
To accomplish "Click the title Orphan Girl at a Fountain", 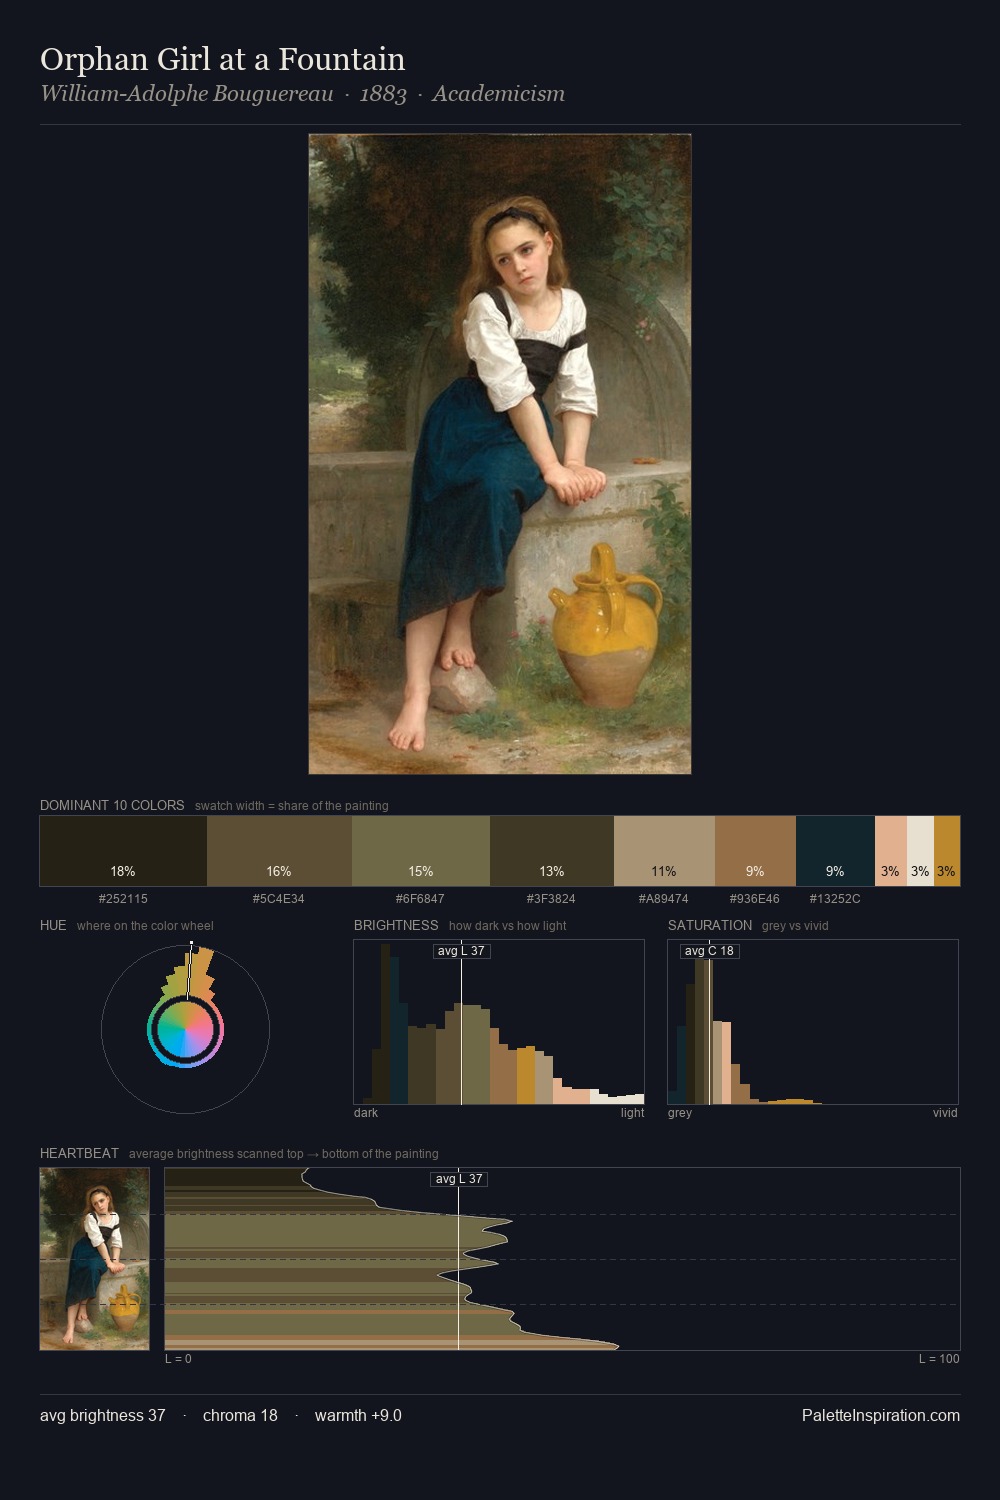I will click(x=223, y=60).
